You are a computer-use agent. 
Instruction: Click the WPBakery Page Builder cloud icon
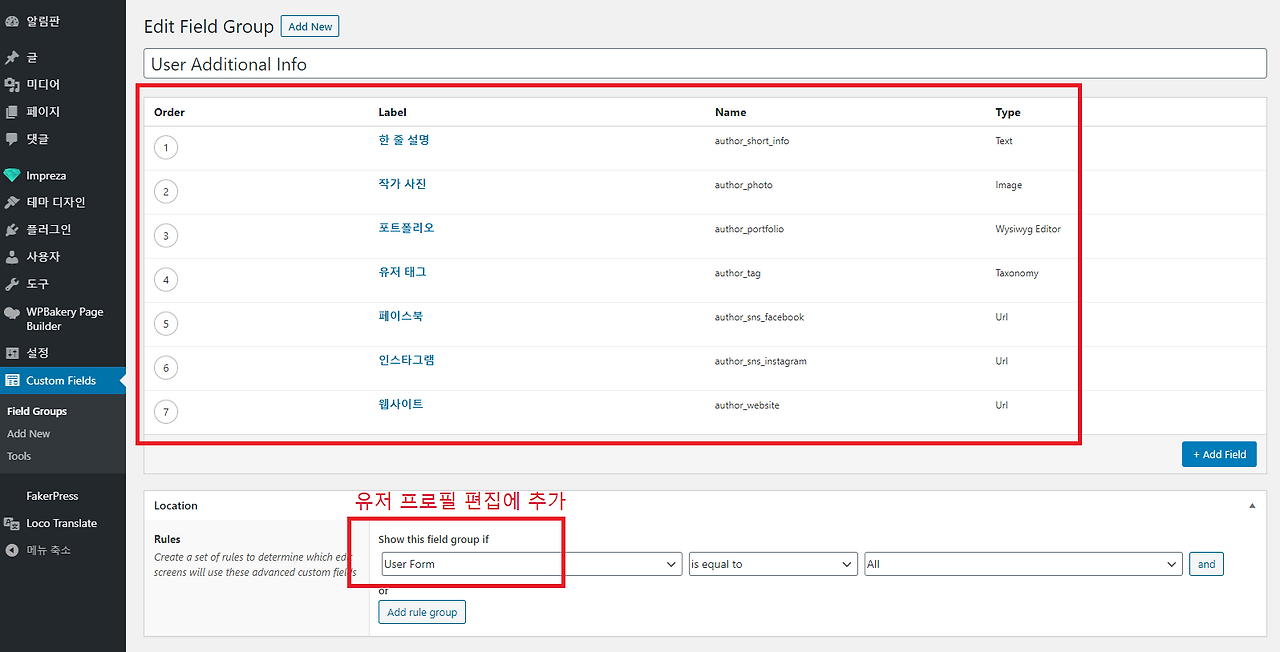(12, 313)
